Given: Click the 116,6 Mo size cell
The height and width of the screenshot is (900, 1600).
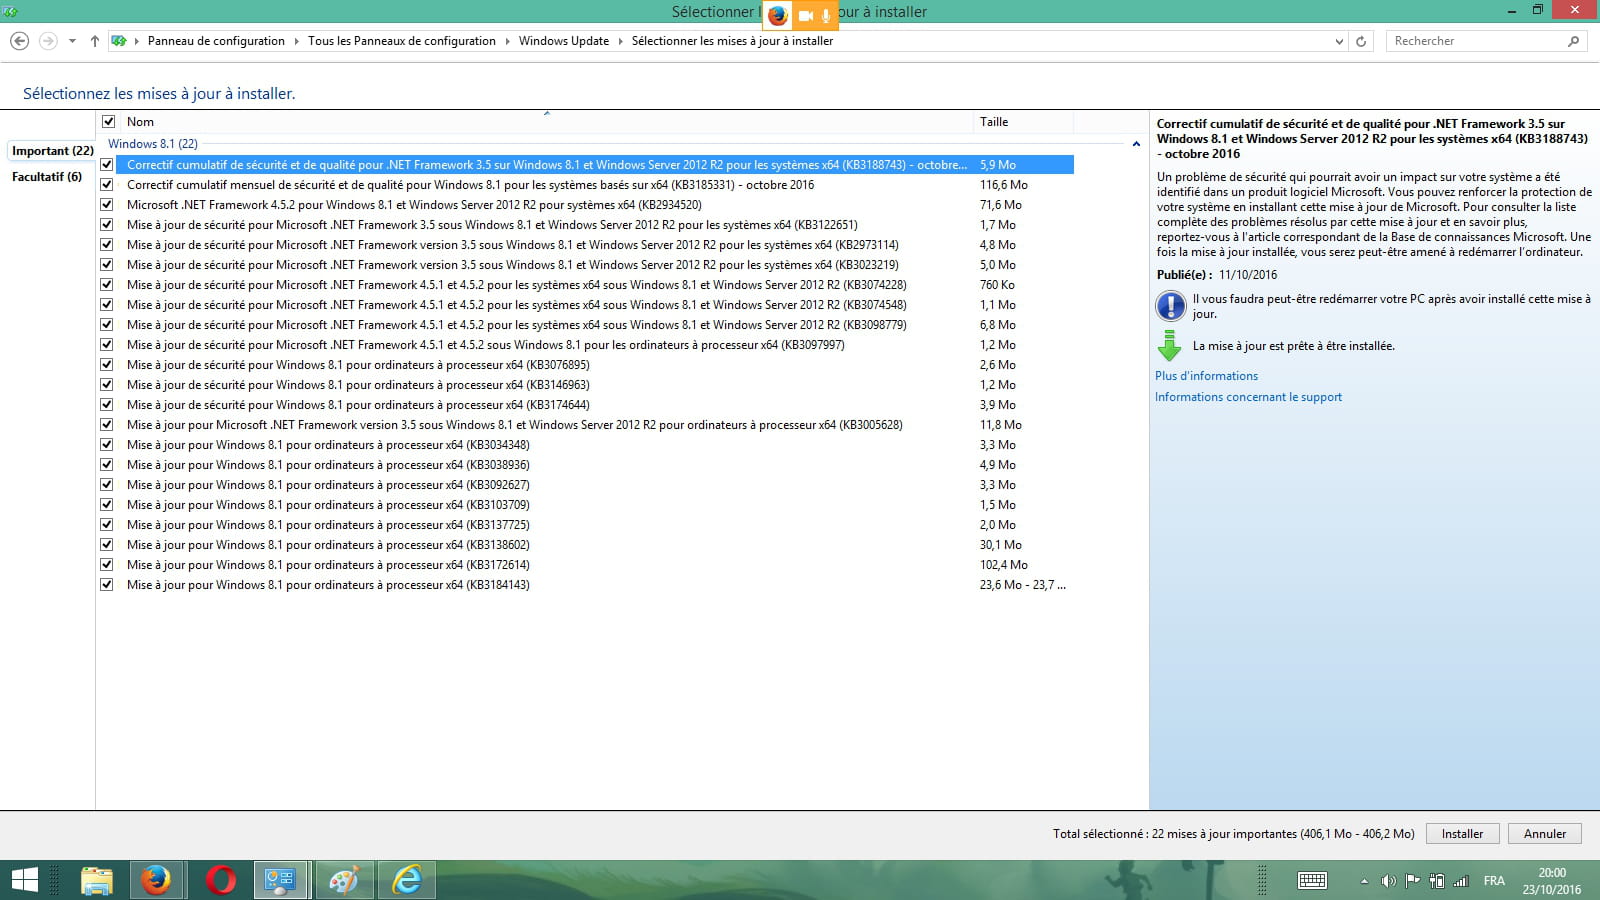Looking at the screenshot, I should pos(1004,185).
